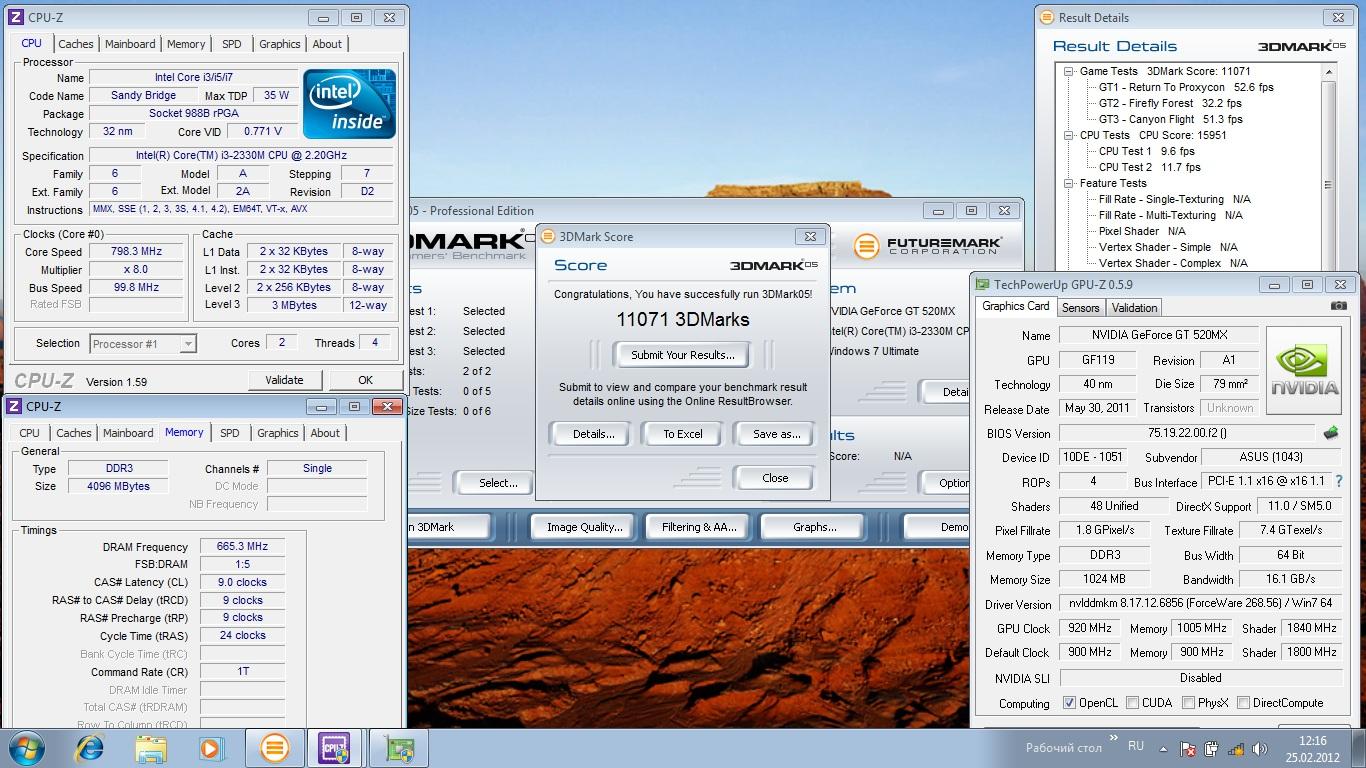Screen dimensions: 1366x768
Task: Switch to the CPU-Z taskbar button
Action: click(335, 748)
